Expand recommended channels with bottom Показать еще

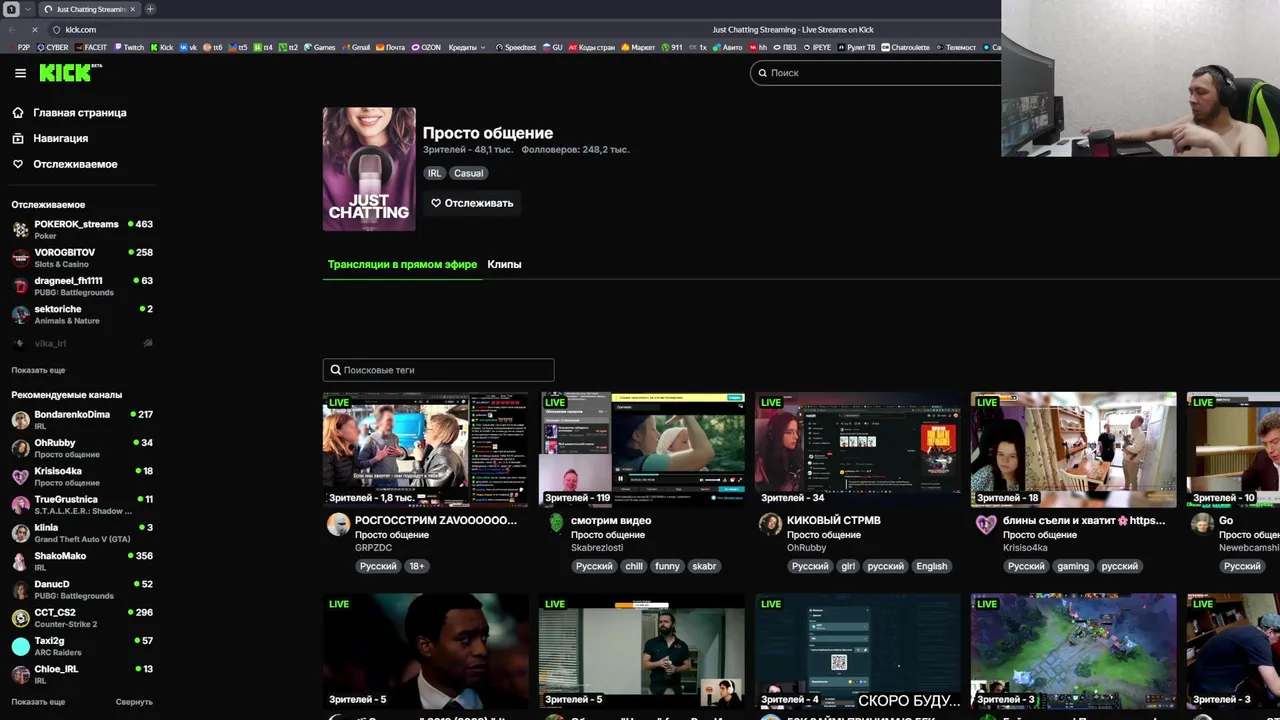click(38, 702)
